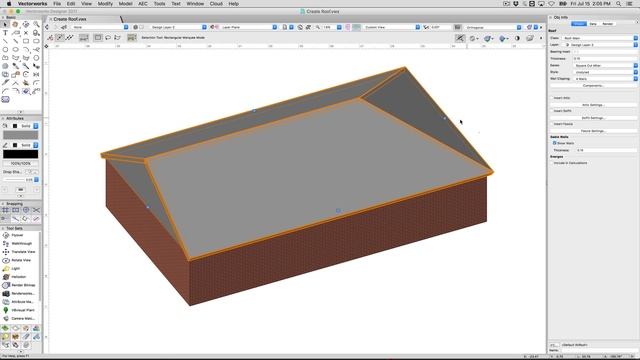Select the Line tool in Basic palette

pos(5,41)
